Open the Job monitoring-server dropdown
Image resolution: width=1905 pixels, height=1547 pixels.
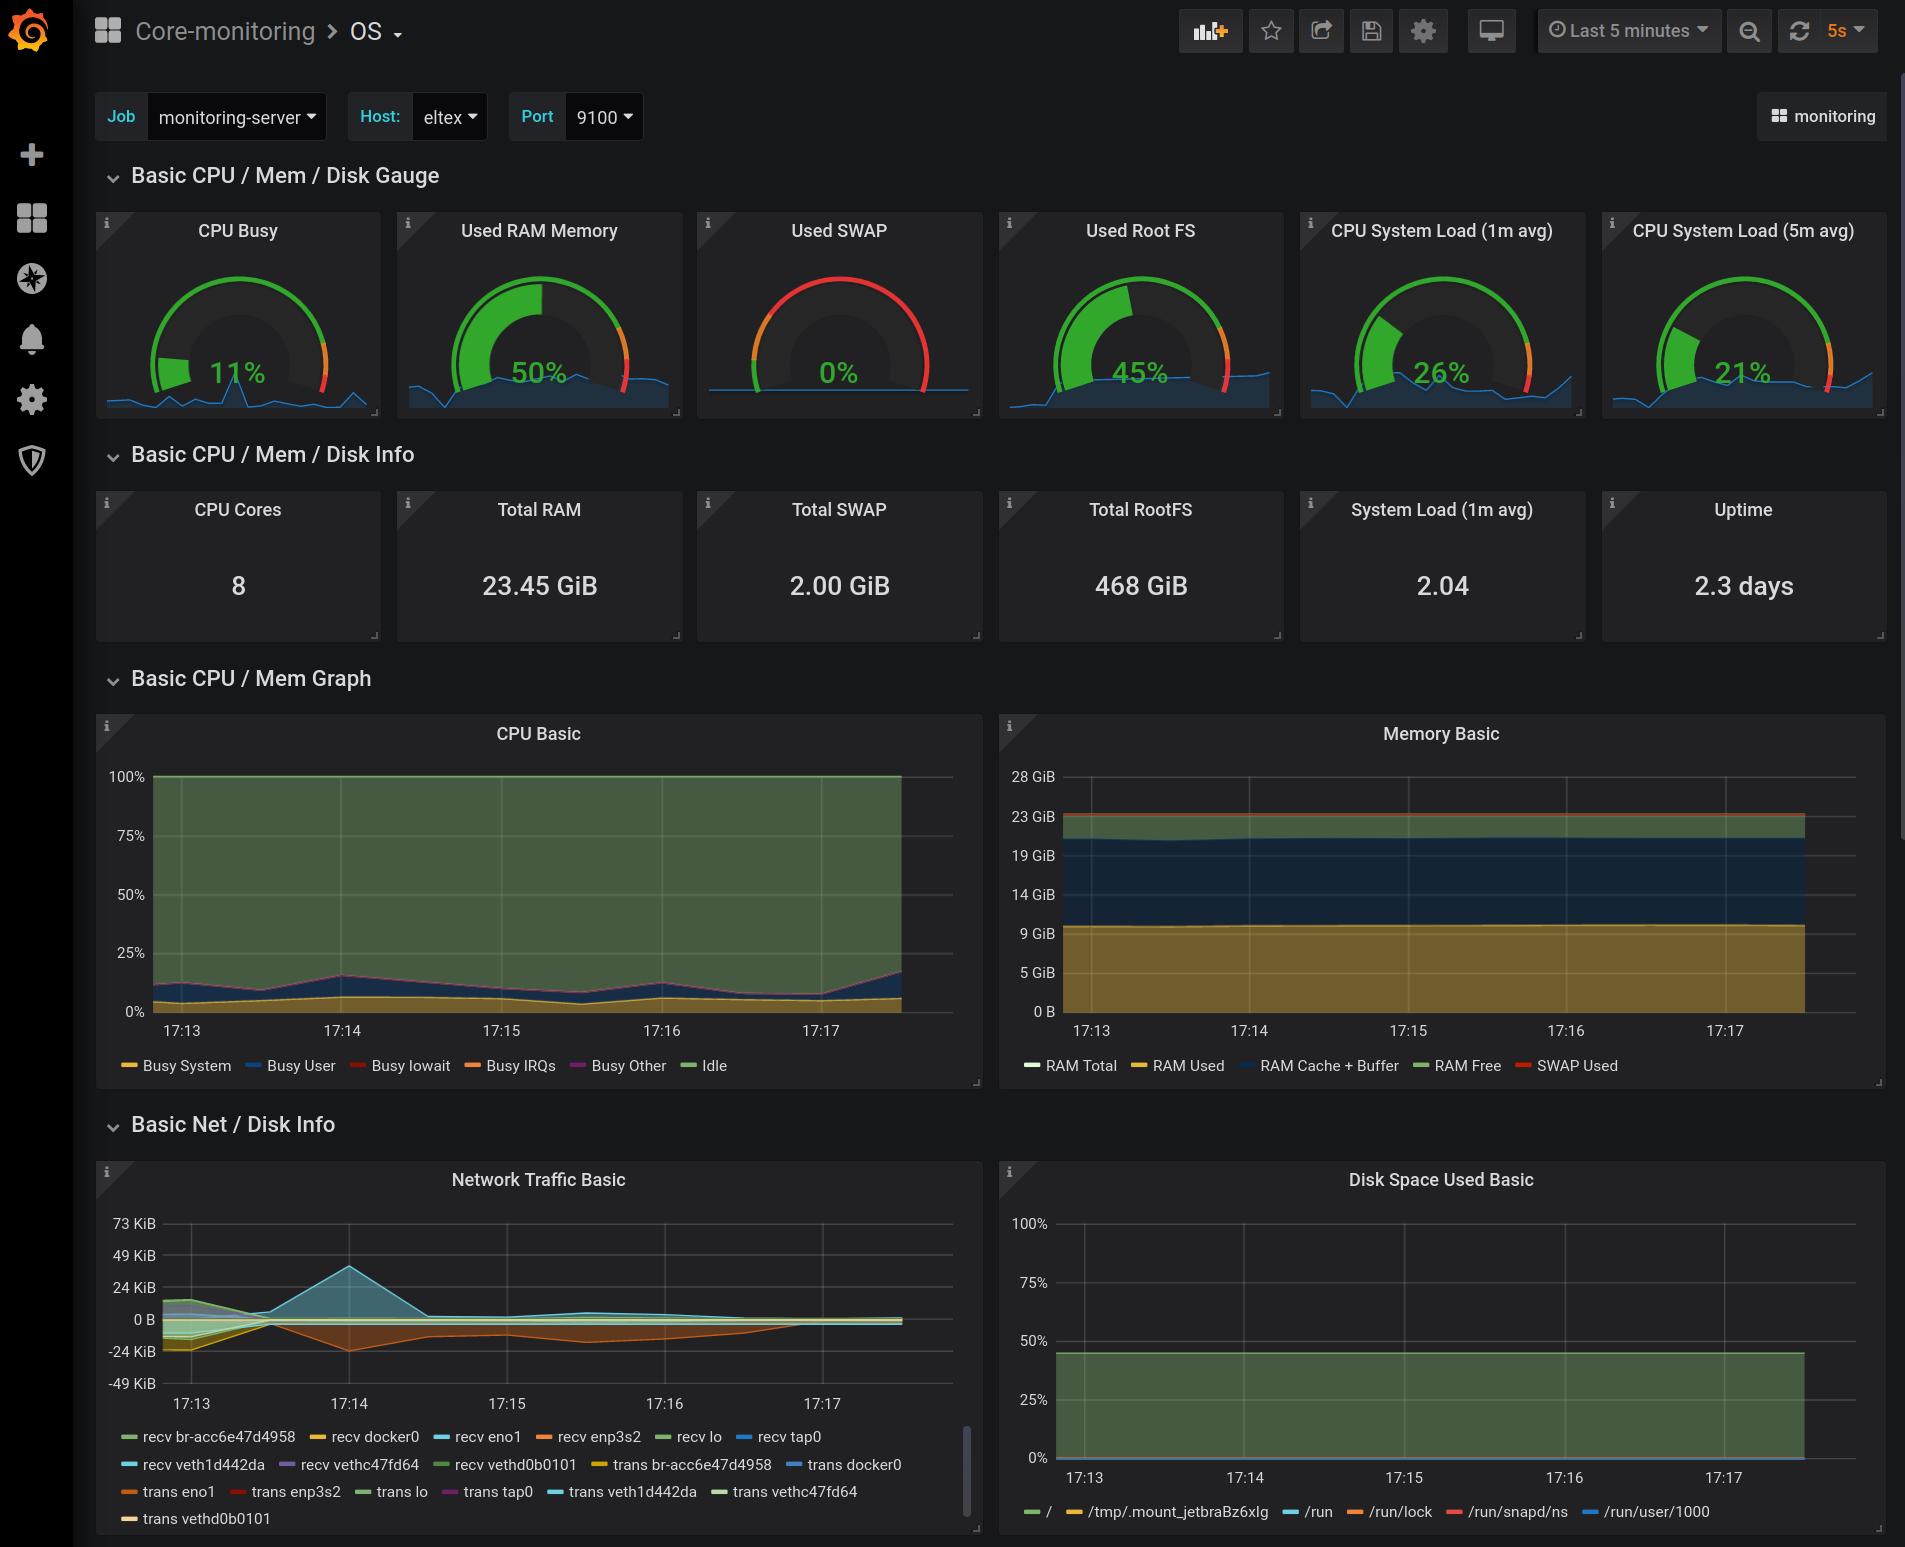point(237,117)
